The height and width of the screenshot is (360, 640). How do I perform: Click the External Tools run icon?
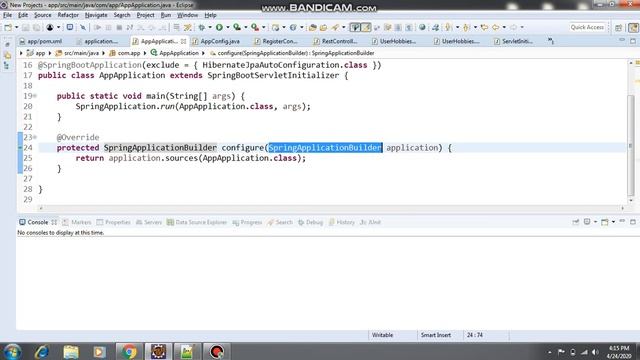coord(255,27)
